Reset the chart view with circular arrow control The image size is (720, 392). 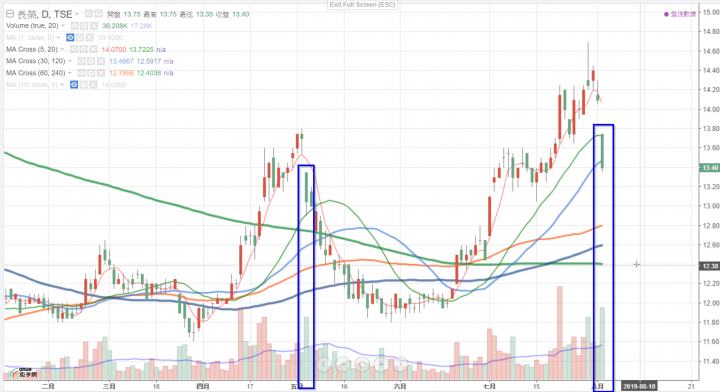362,364
